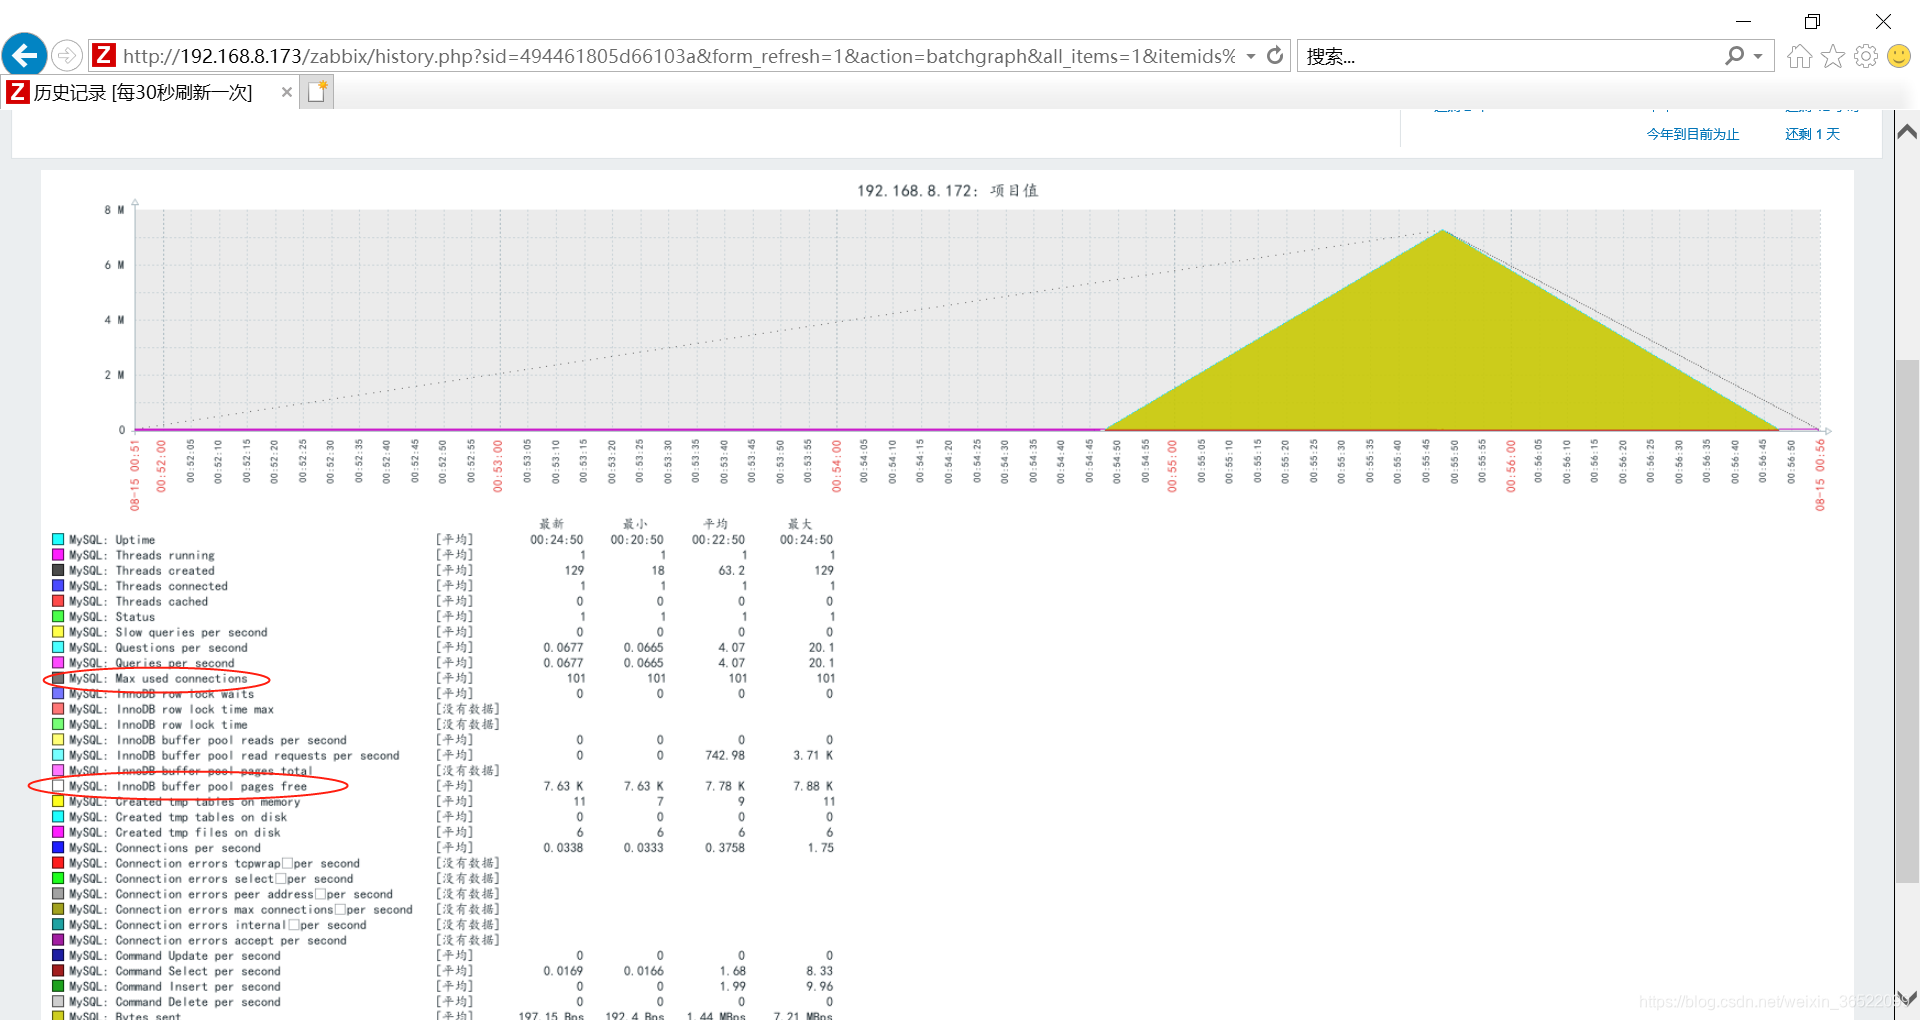Click the swatch beside Command Insert per second
This screenshot has width=1920, height=1020.
(x=58, y=986)
